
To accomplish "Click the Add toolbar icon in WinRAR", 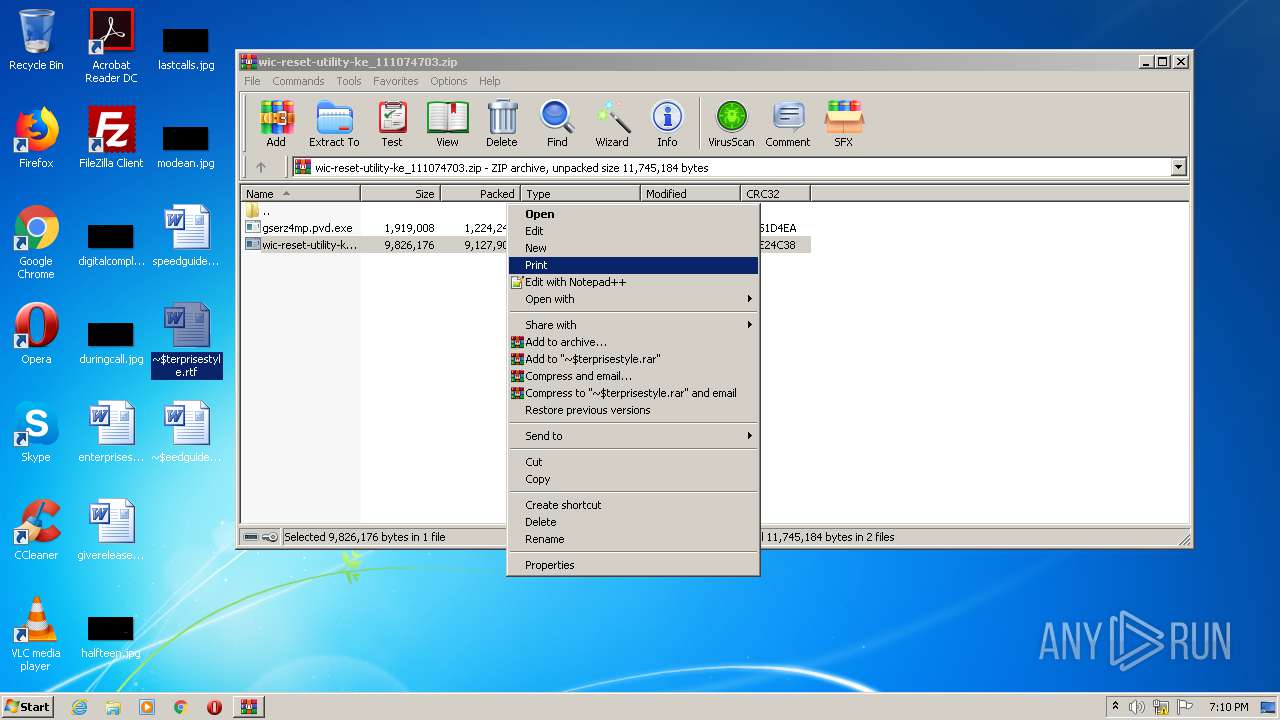I will click(x=276, y=124).
